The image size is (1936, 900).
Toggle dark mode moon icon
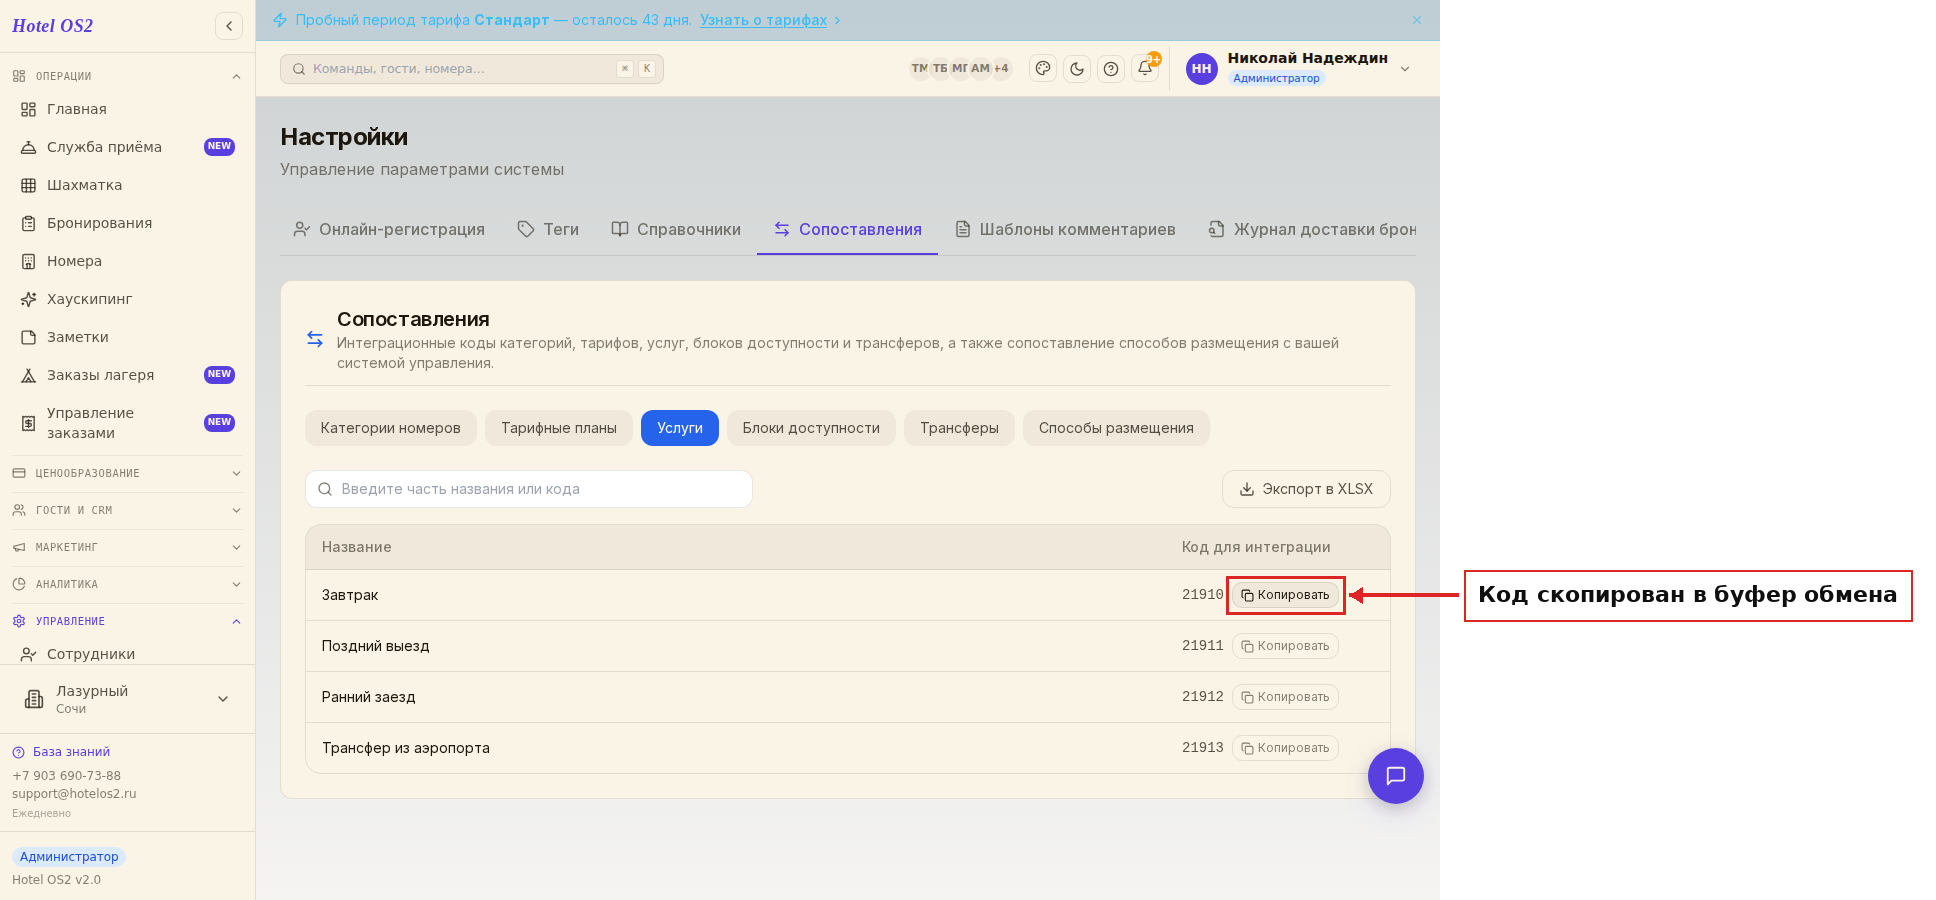tap(1077, 69)
